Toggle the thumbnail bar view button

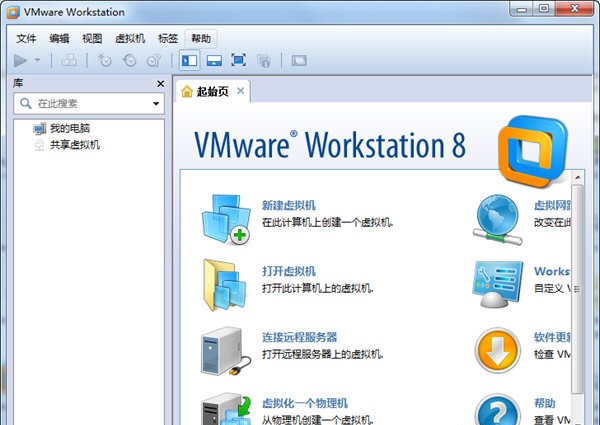point(214,60)
